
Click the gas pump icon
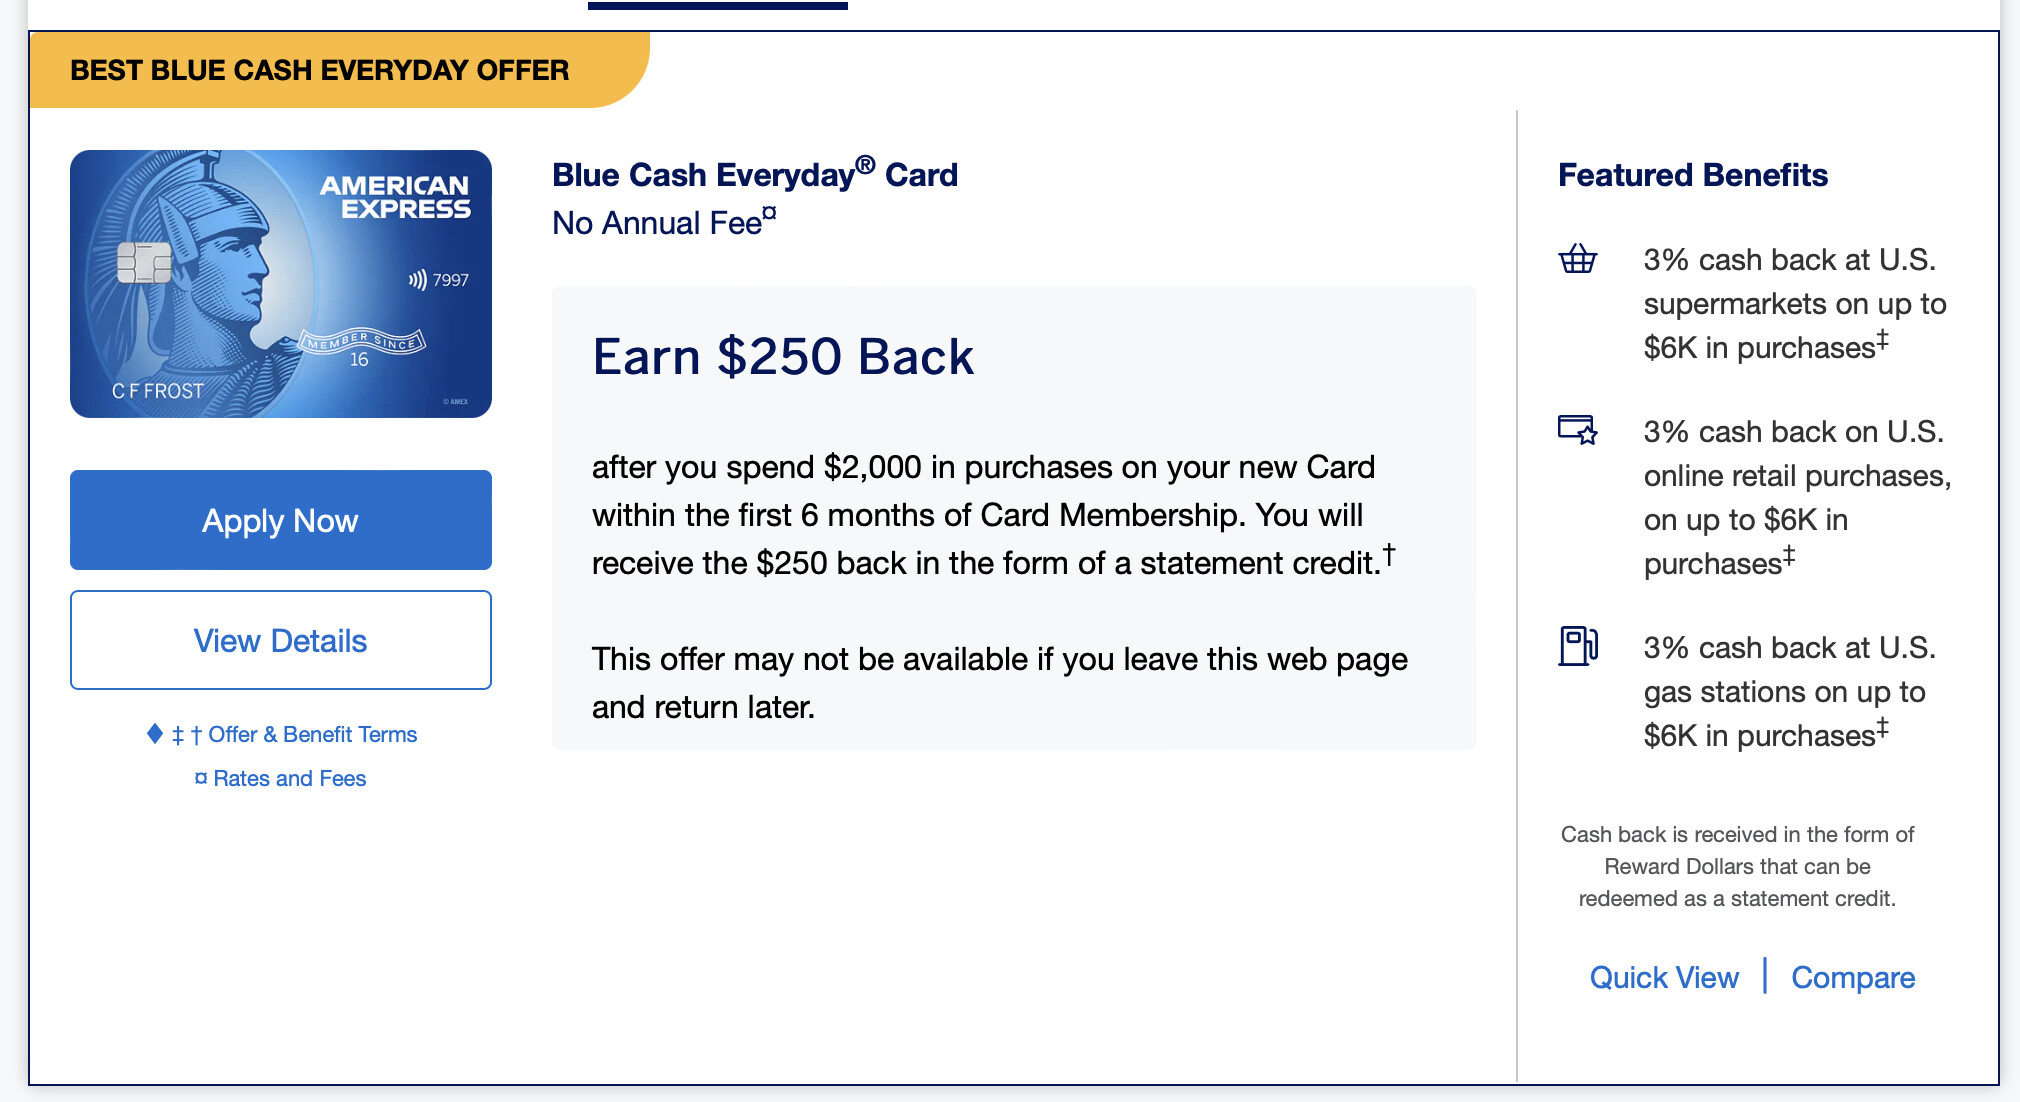1578,646
